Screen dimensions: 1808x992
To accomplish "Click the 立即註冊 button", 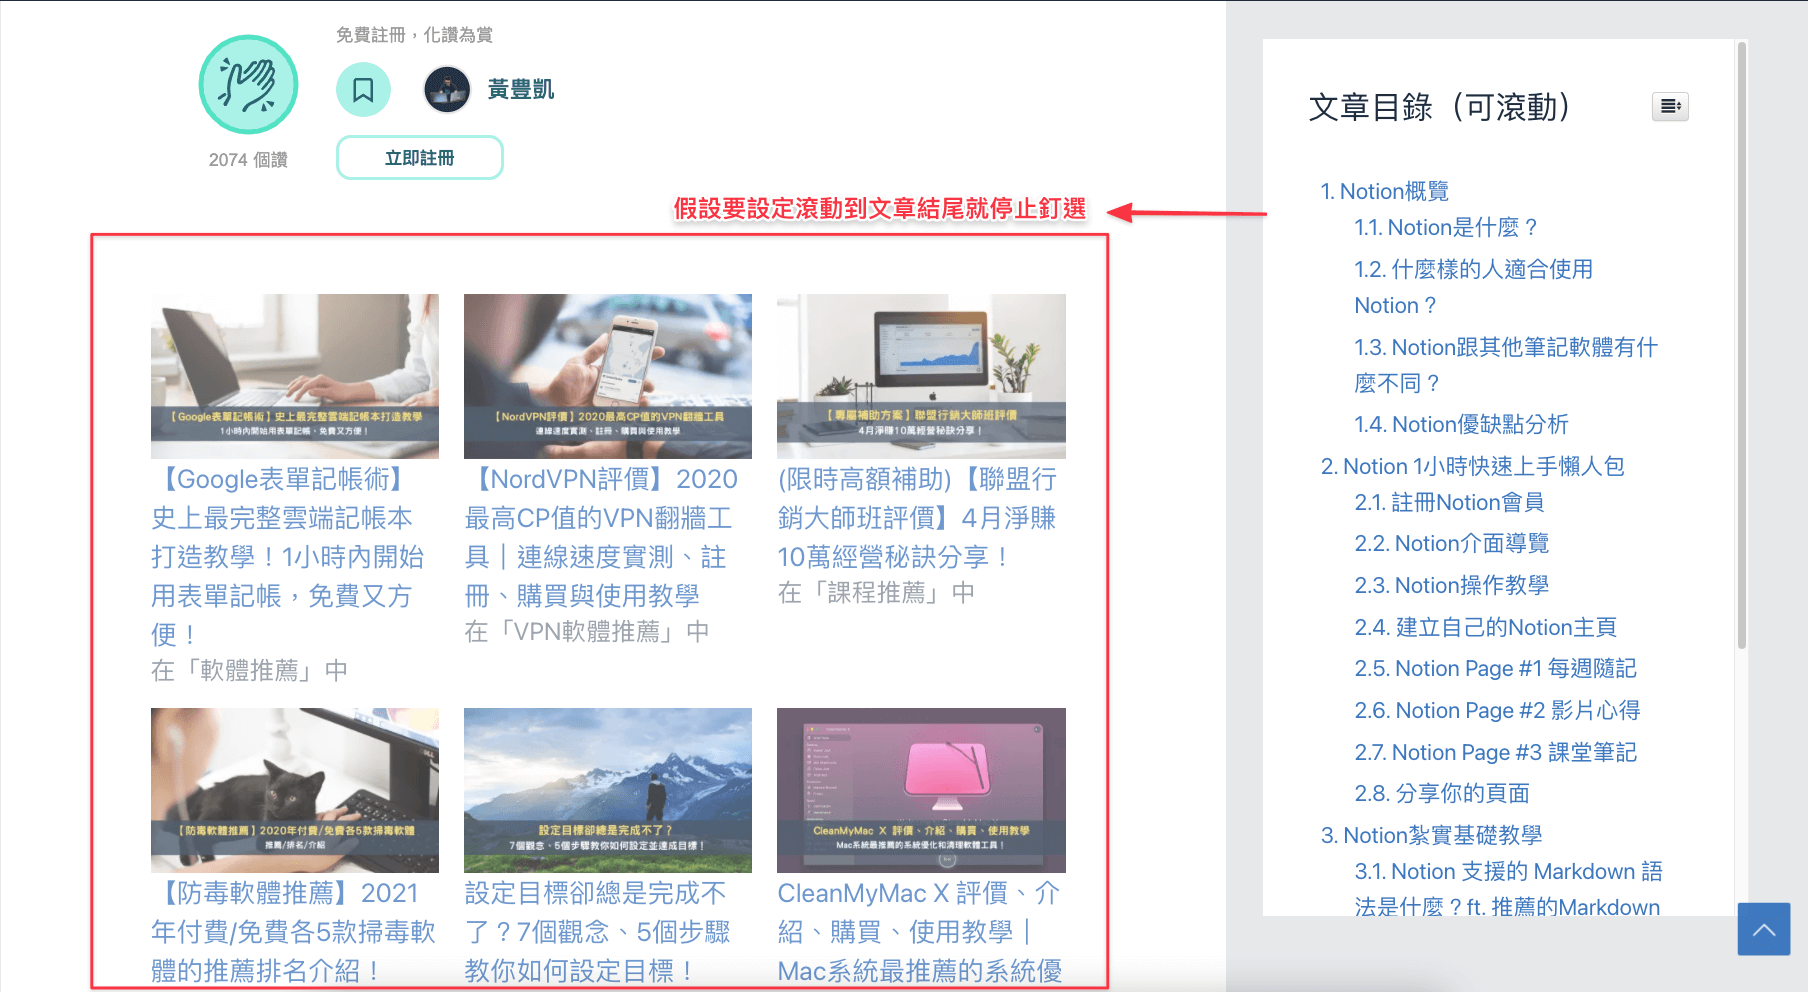I will click(x=420, y=158).
